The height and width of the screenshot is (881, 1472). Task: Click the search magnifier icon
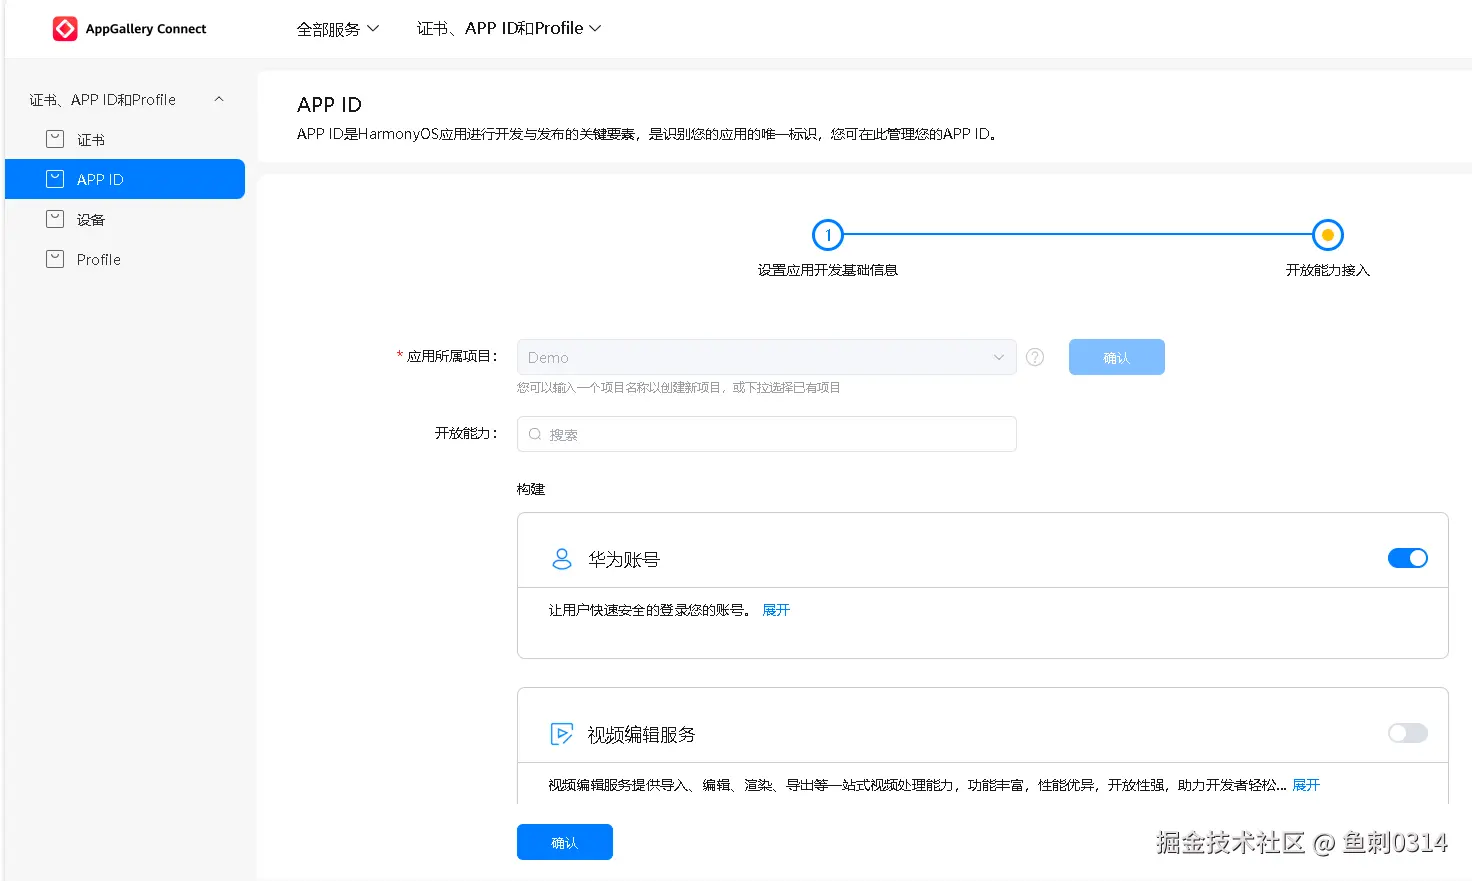[x=535, y=434]
